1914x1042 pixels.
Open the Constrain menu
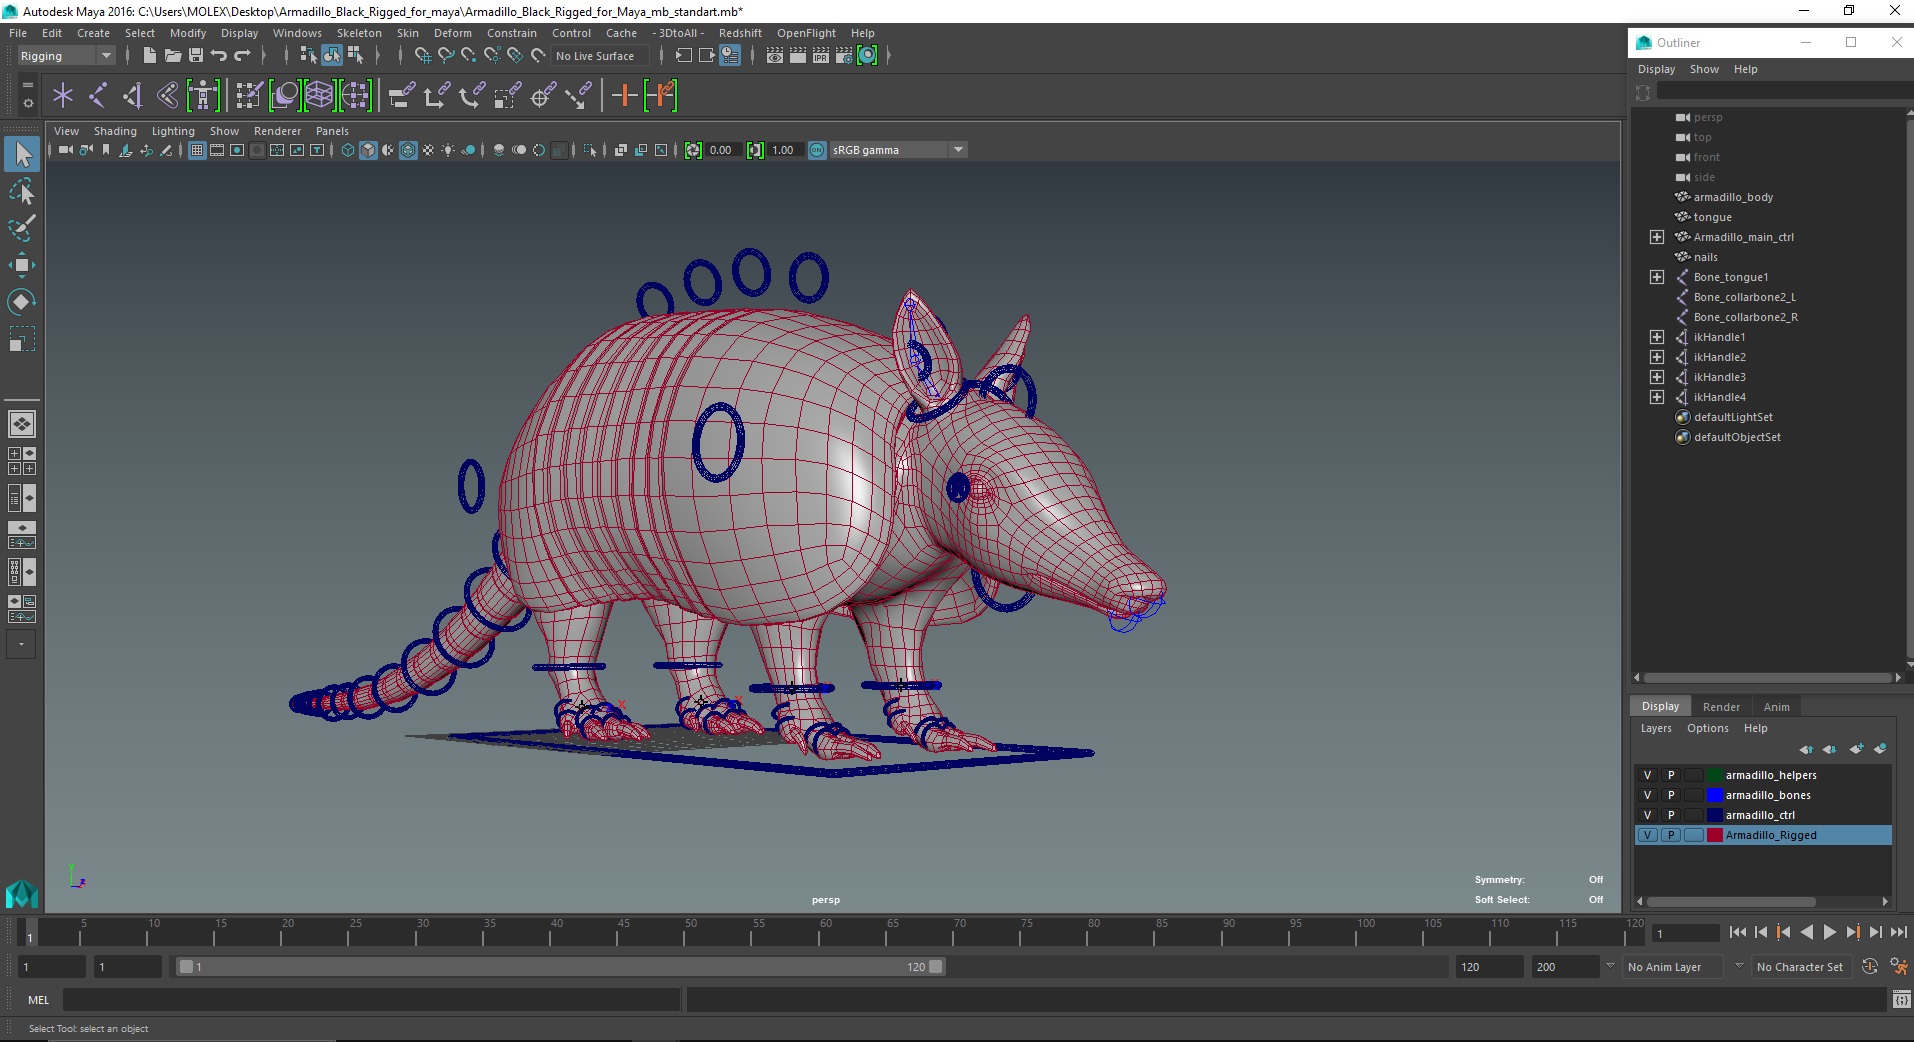[512, 33]
